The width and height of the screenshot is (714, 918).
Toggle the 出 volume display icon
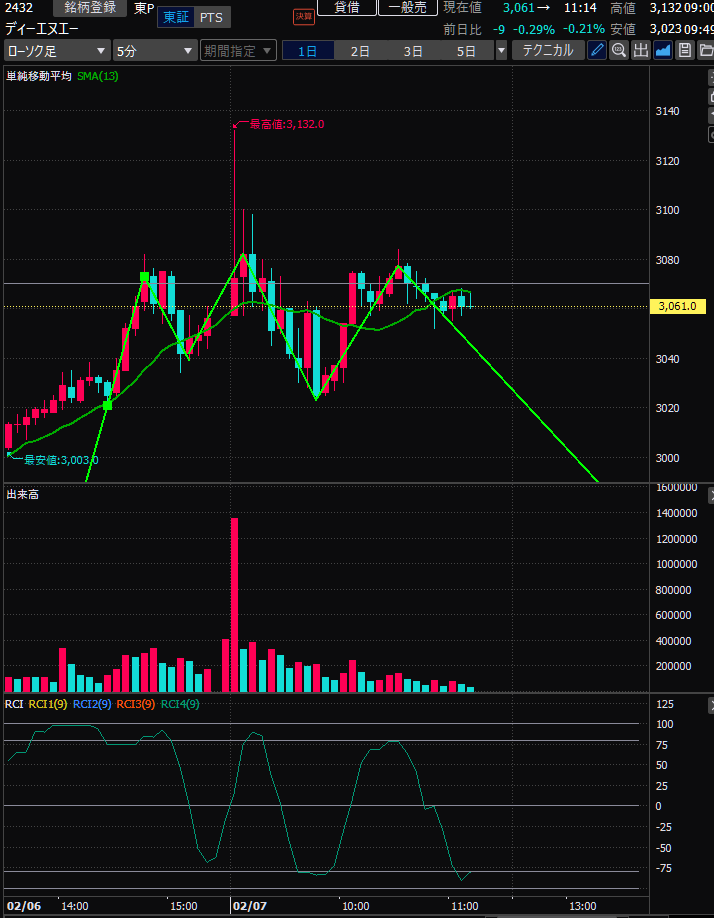[x=641, y=50]
